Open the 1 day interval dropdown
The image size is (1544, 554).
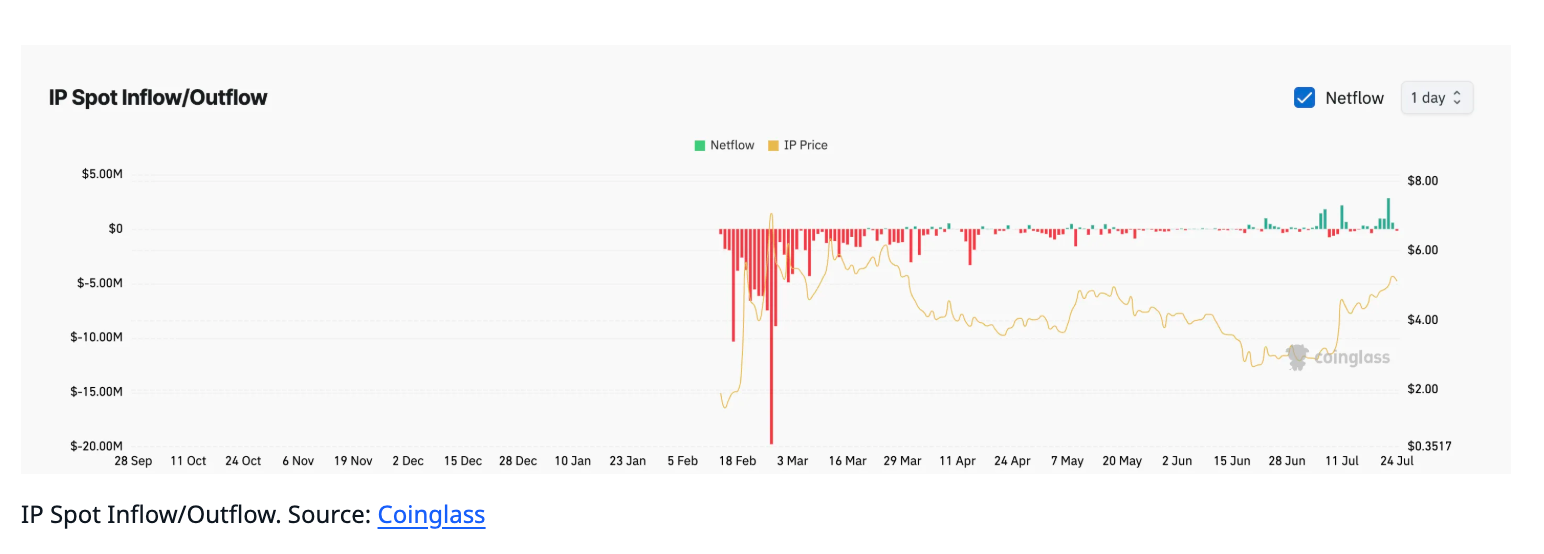[x=1436, y=98]
